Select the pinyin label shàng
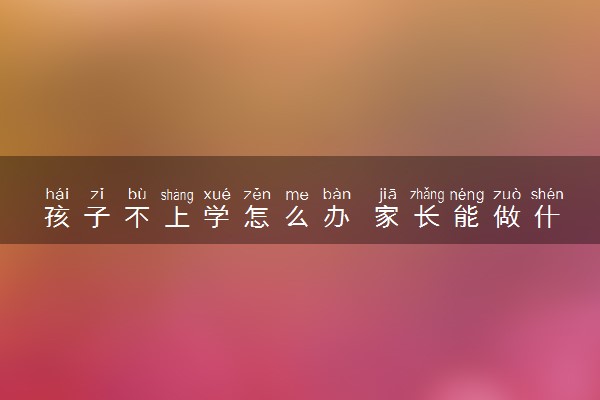600x400 pixels. click(177, 195)
